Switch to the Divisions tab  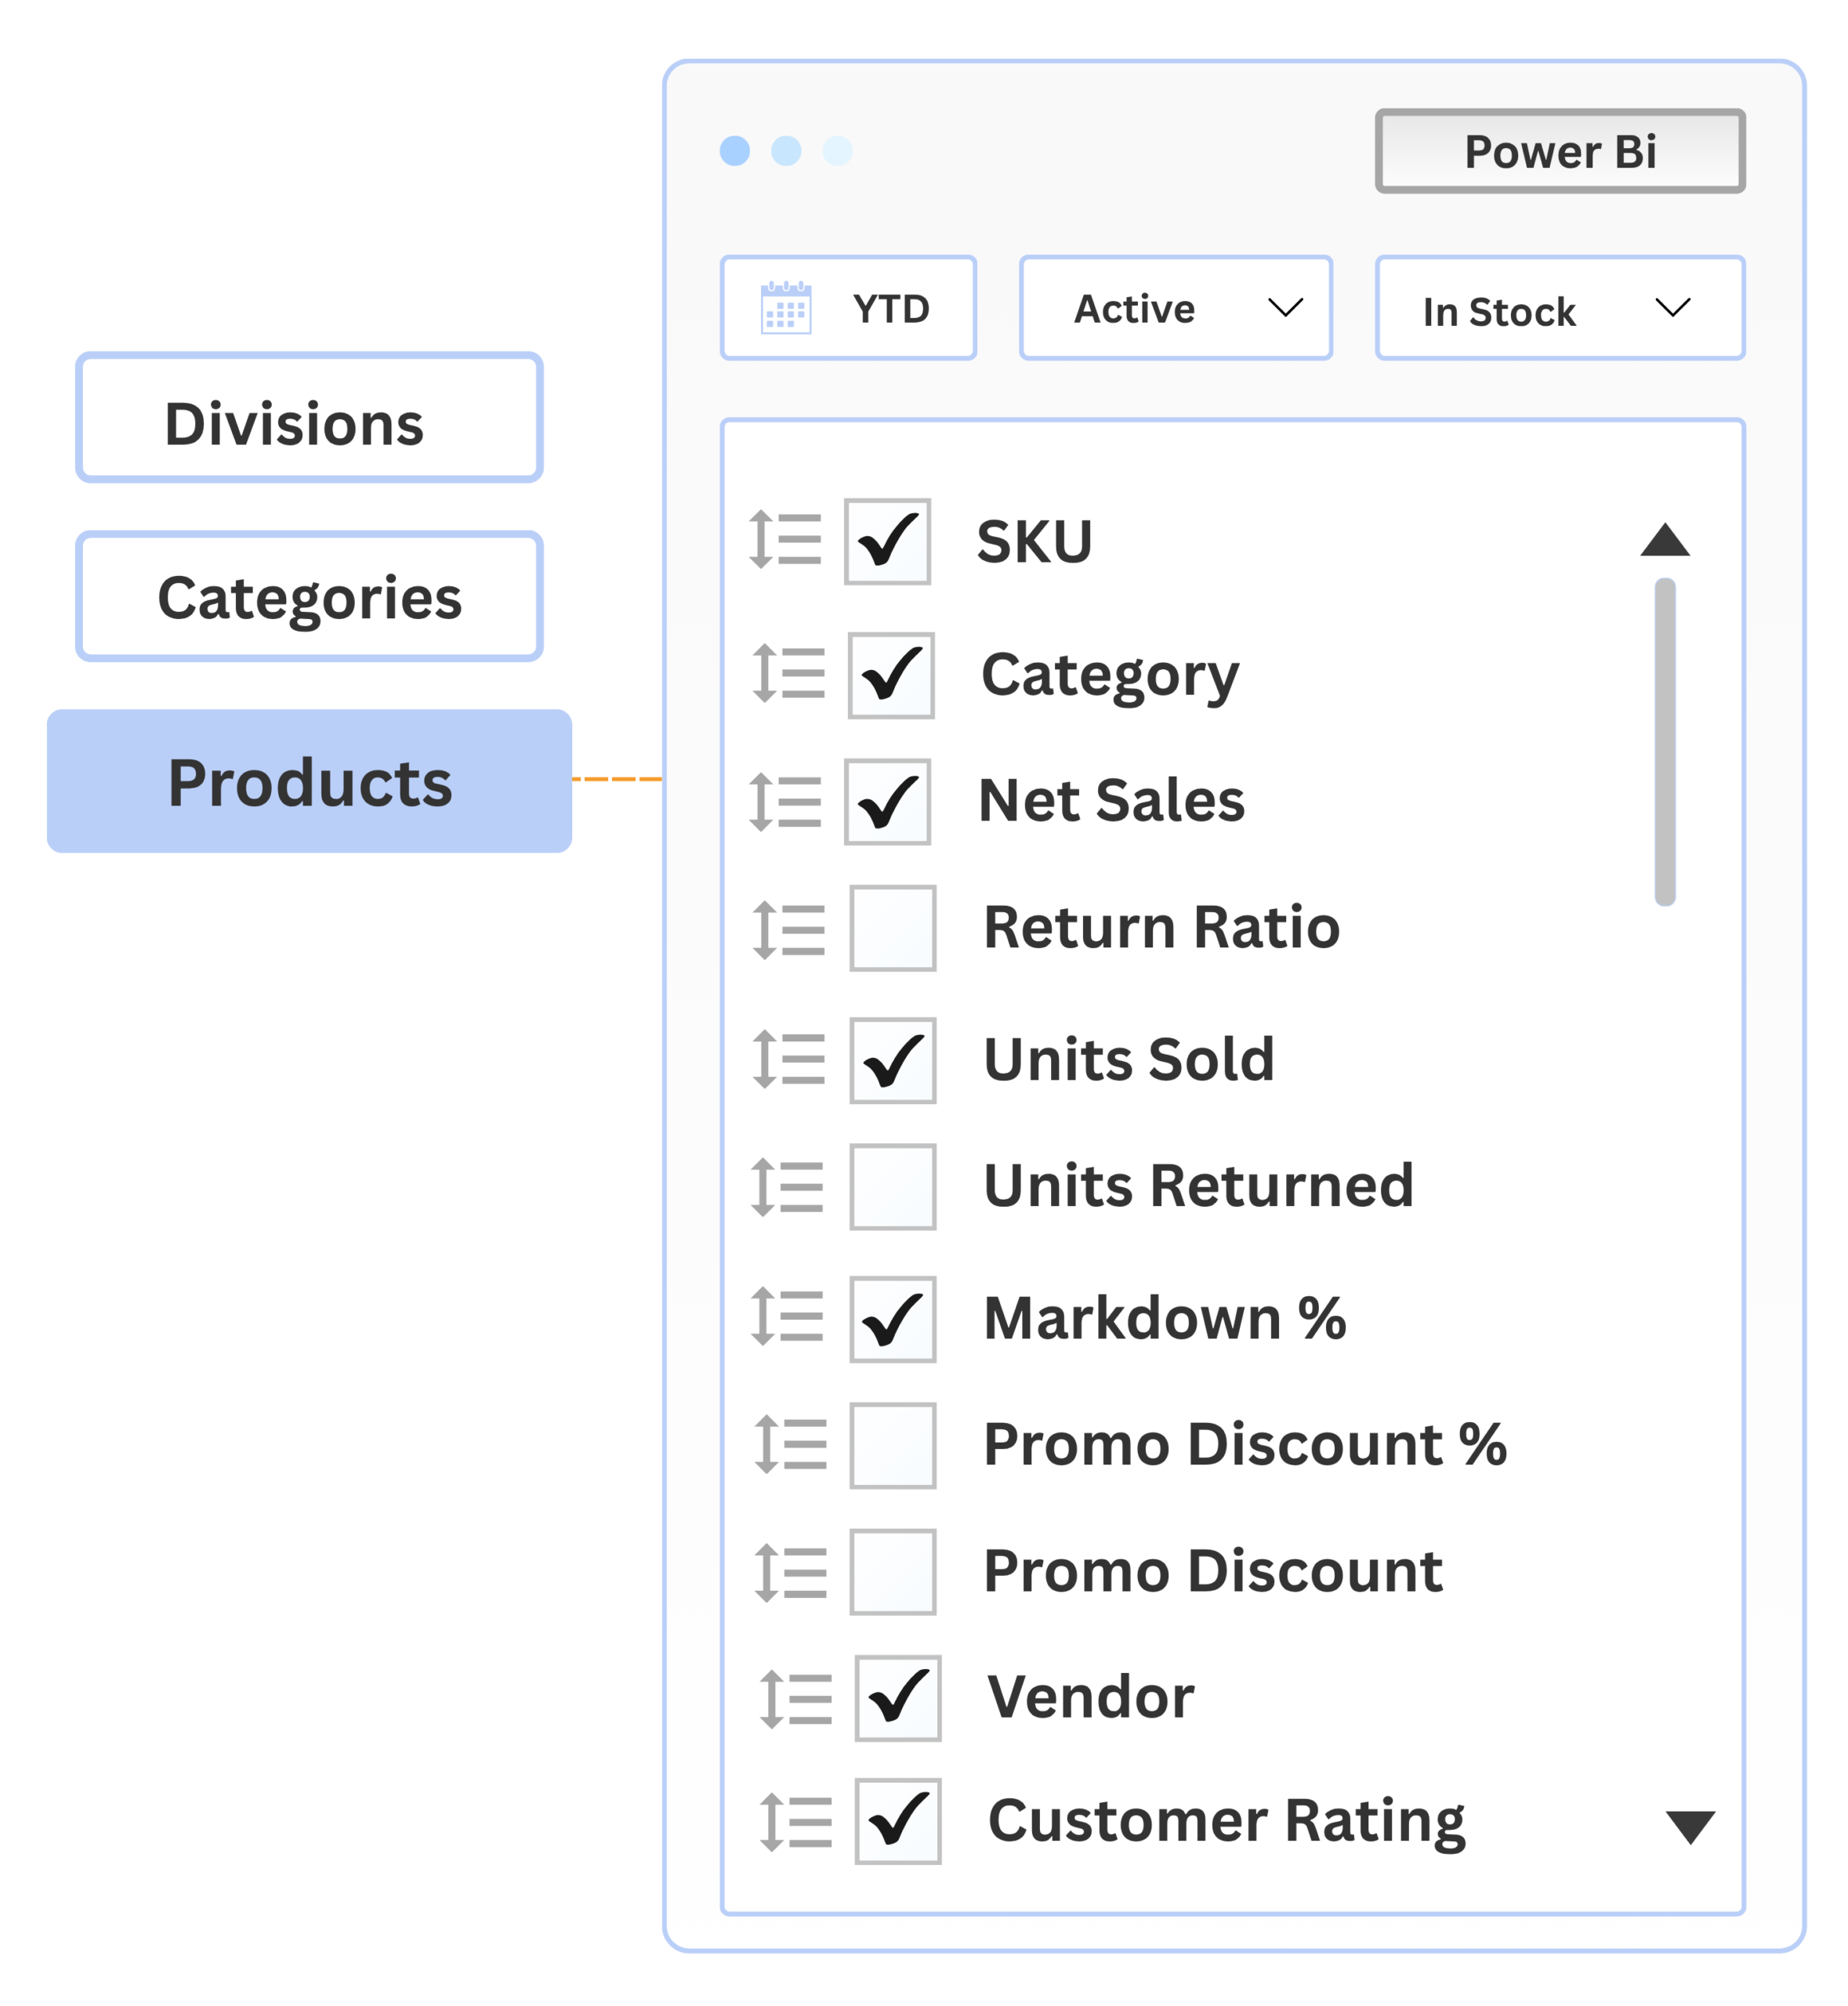pyautogui.click(x=309, y=417)
